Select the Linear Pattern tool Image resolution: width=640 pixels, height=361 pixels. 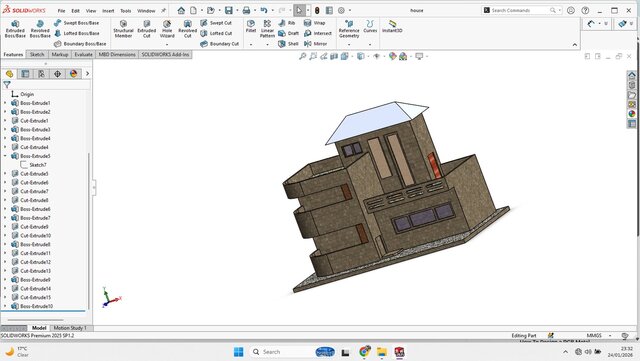click(x=267, y=29)
